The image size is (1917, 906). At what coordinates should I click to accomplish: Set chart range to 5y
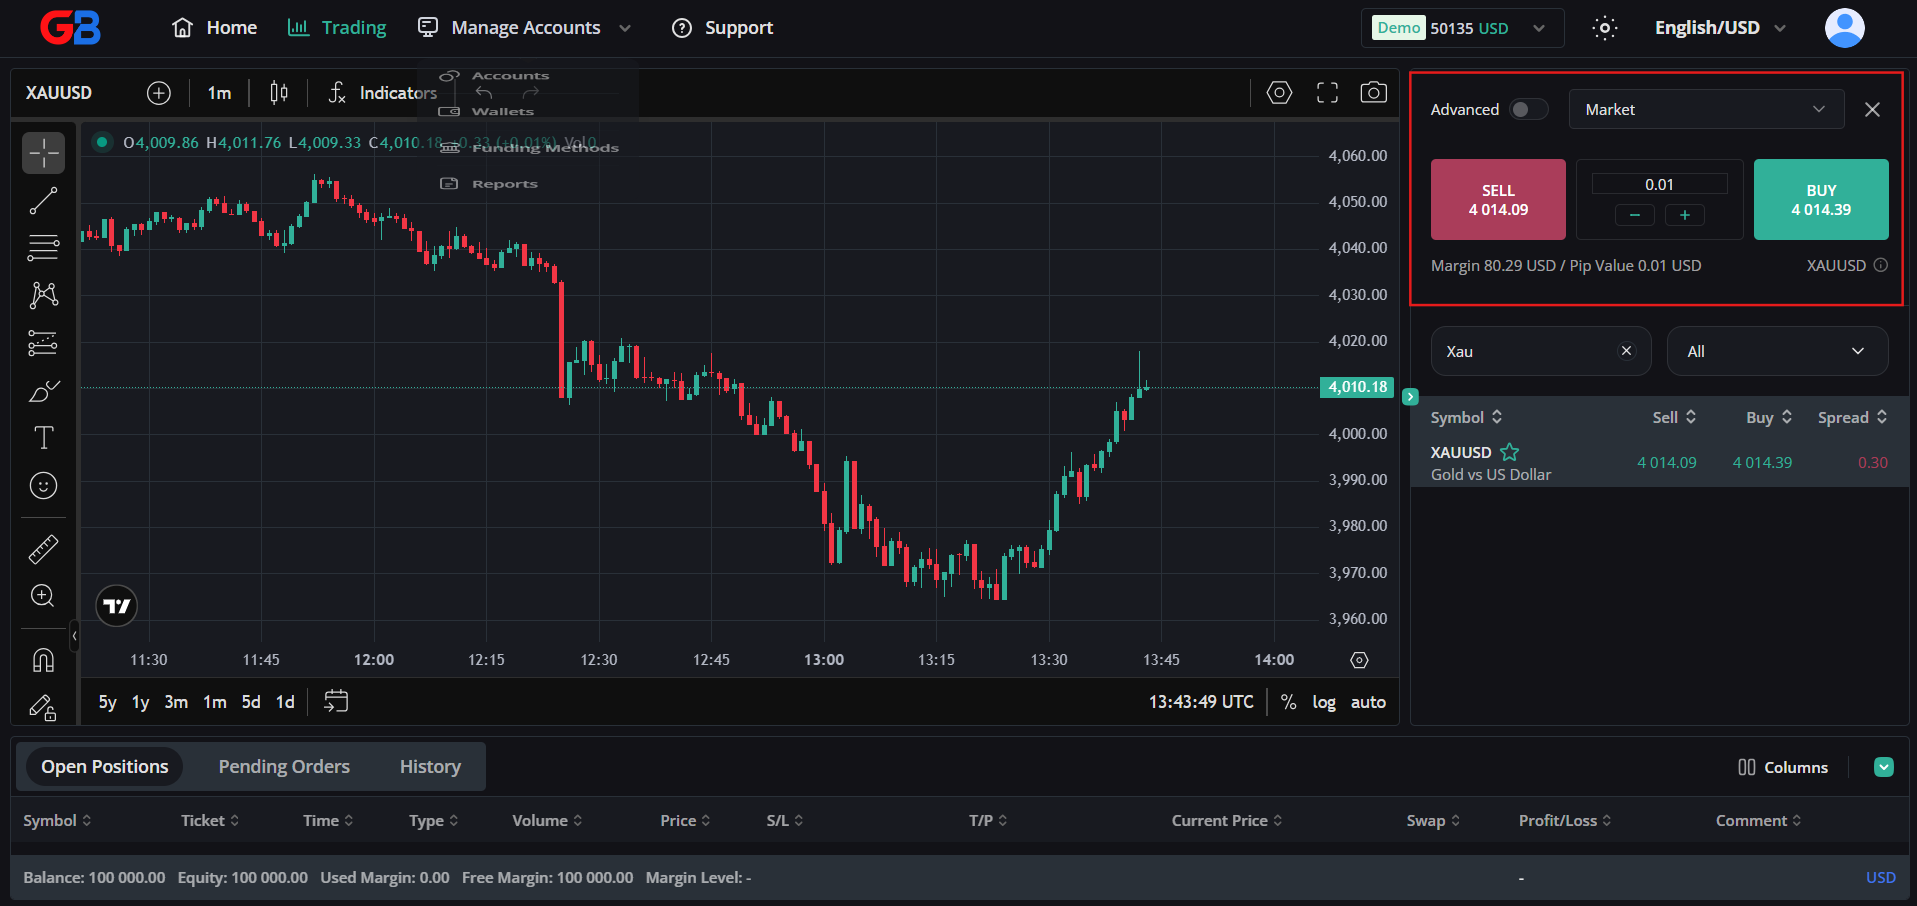108,702
